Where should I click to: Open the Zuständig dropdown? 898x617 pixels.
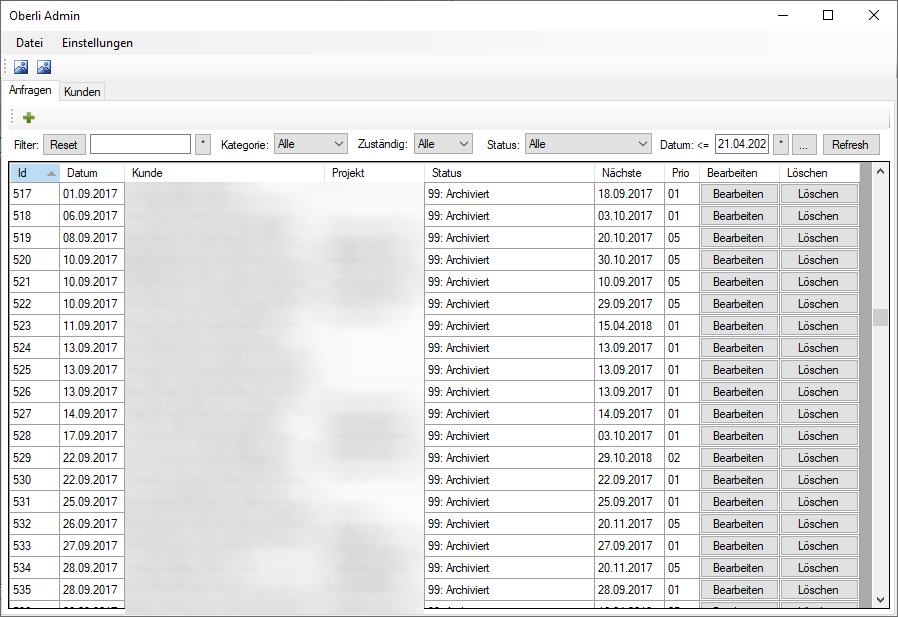[443, 144]
